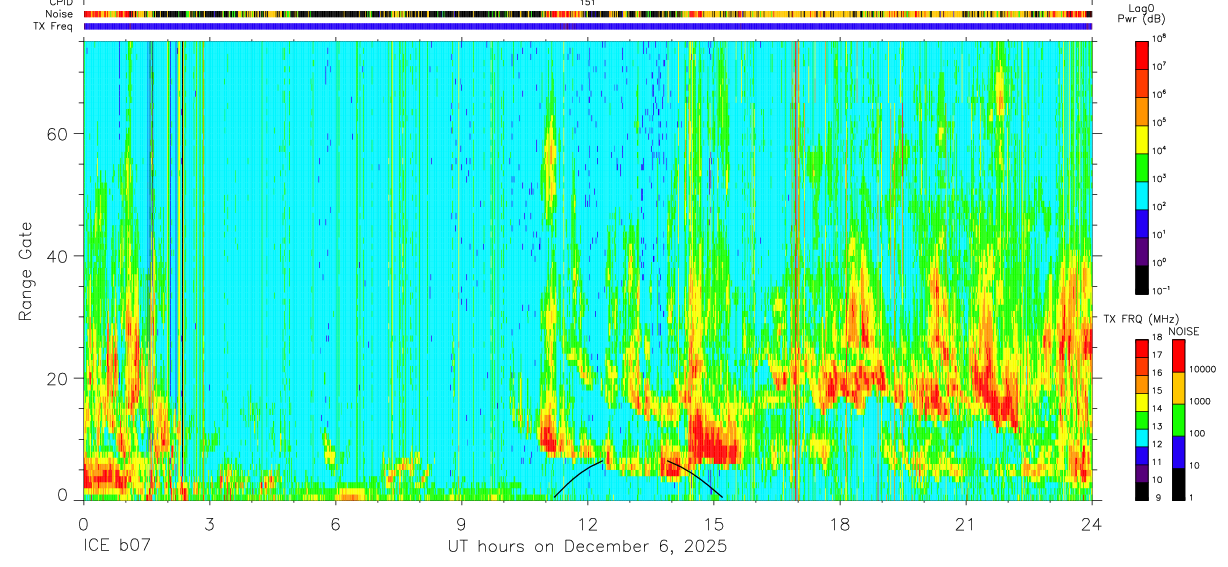Click the 9 hour tick label on the time axis
Viewport: 1228px width, 567px height.
(462, 523)
